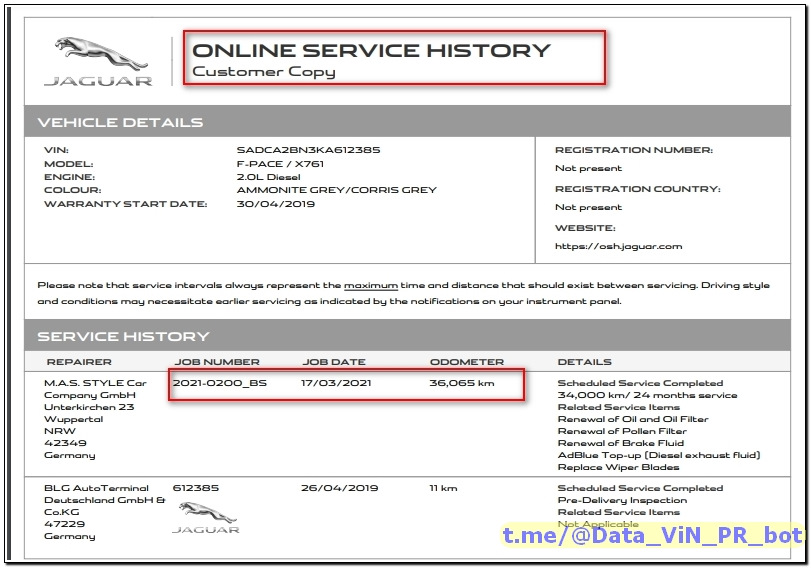Select the M.A.S. STYLE Car Company repairer entry
The height and width of the screenshot is (568, 811).
tap(95, 420)
